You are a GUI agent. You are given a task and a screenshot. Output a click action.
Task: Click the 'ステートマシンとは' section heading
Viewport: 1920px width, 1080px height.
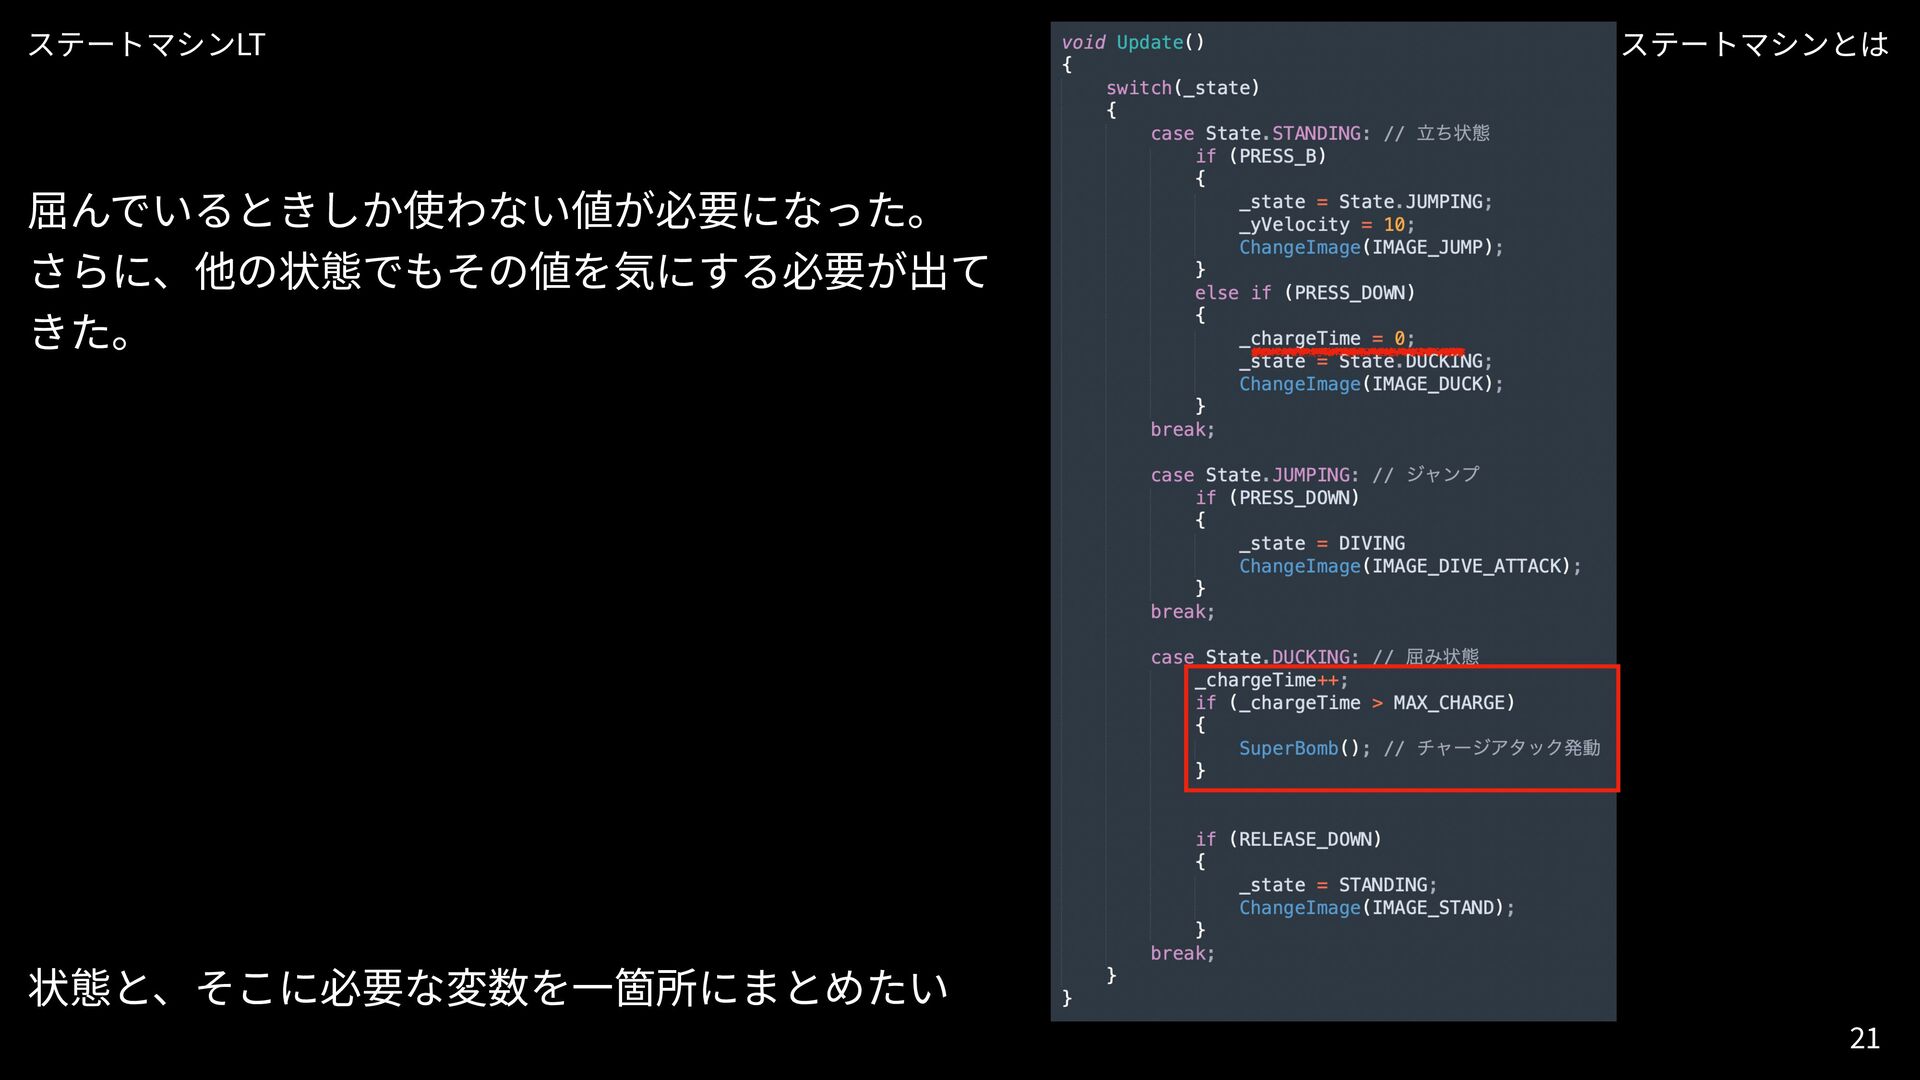pos(1754,44)
